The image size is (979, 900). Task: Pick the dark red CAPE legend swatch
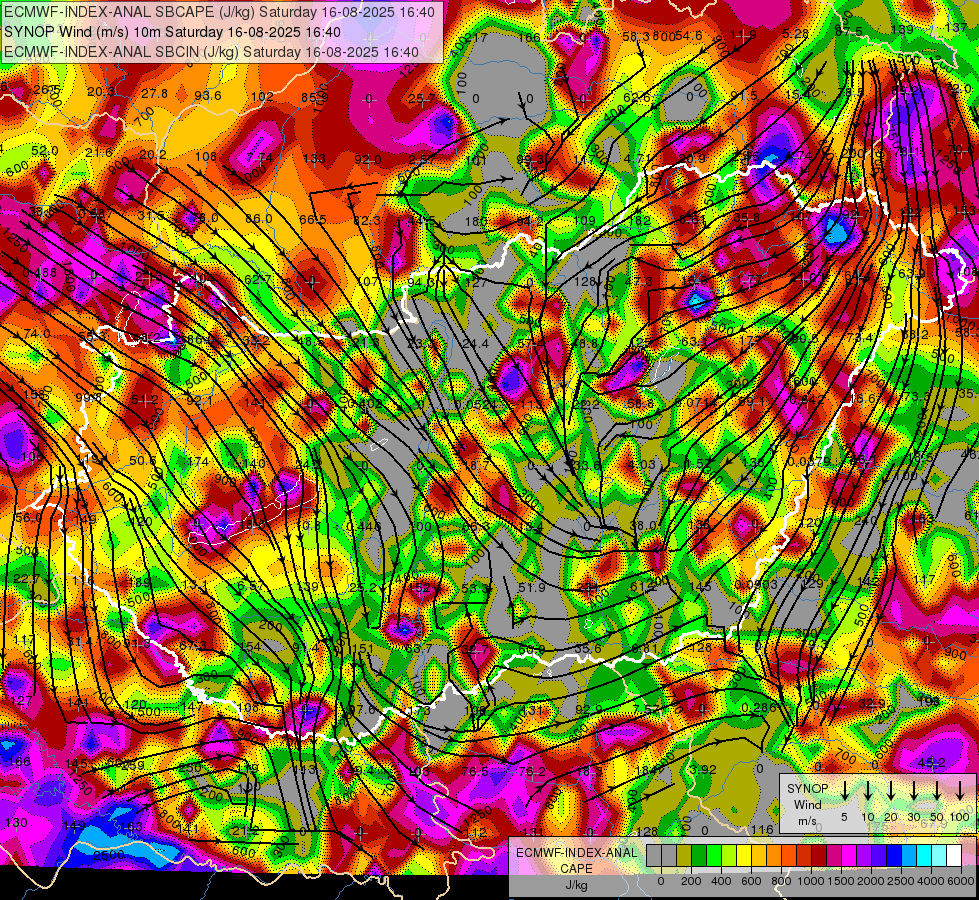click(x=819, y=855)
